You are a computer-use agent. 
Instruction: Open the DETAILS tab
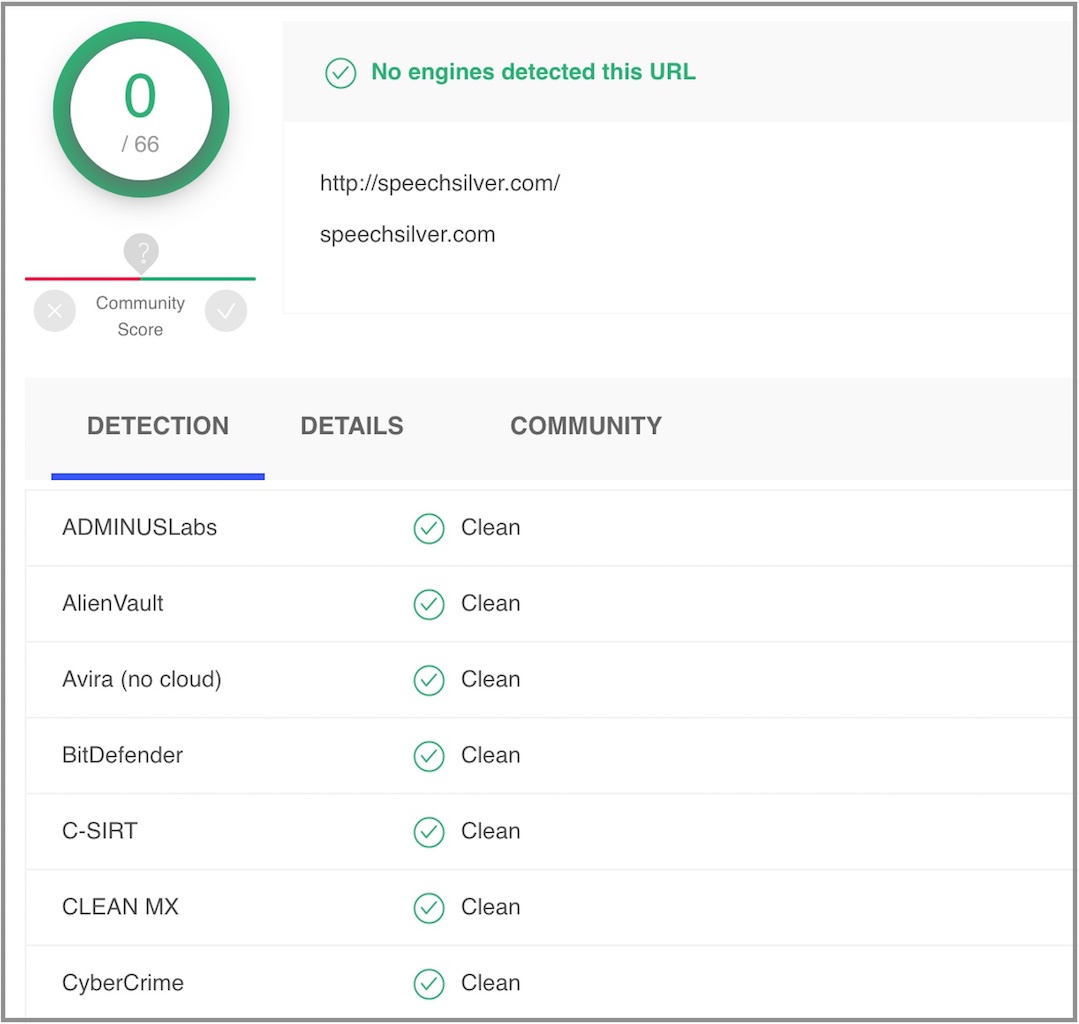tap(352, 426)
